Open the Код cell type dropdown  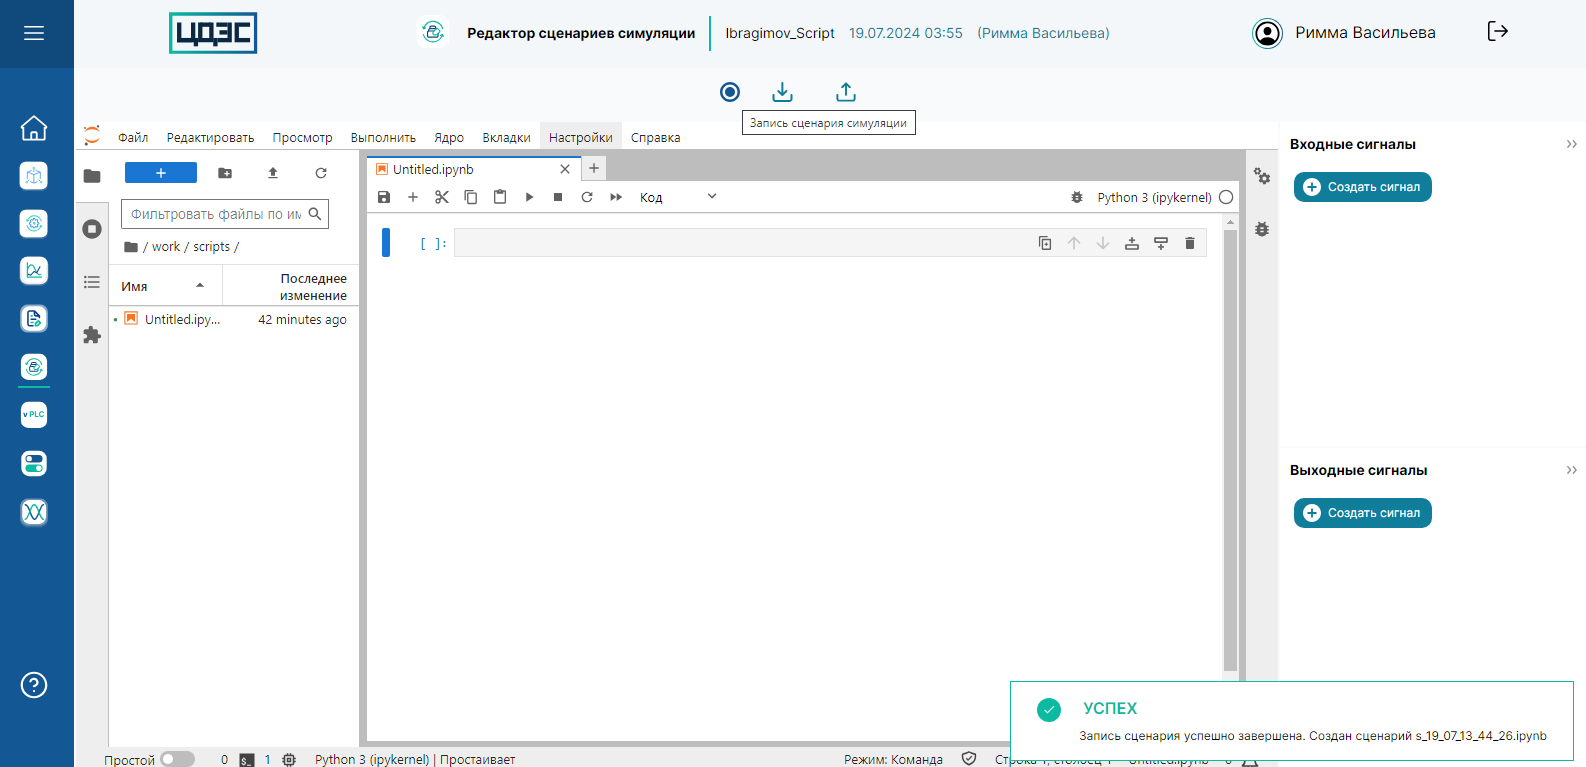click(x=678, y=197)
